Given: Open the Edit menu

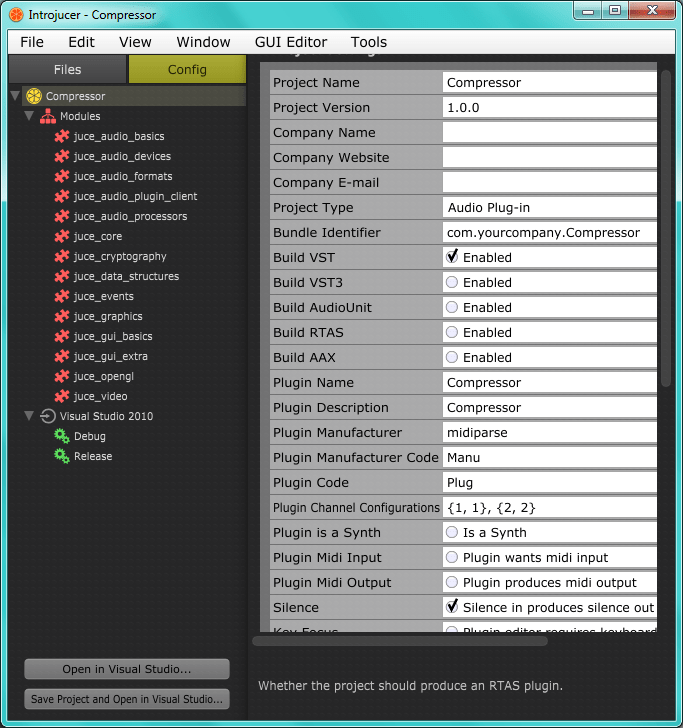Looking at the screenshot, I should pyautogui.click(x=82, y=42).
